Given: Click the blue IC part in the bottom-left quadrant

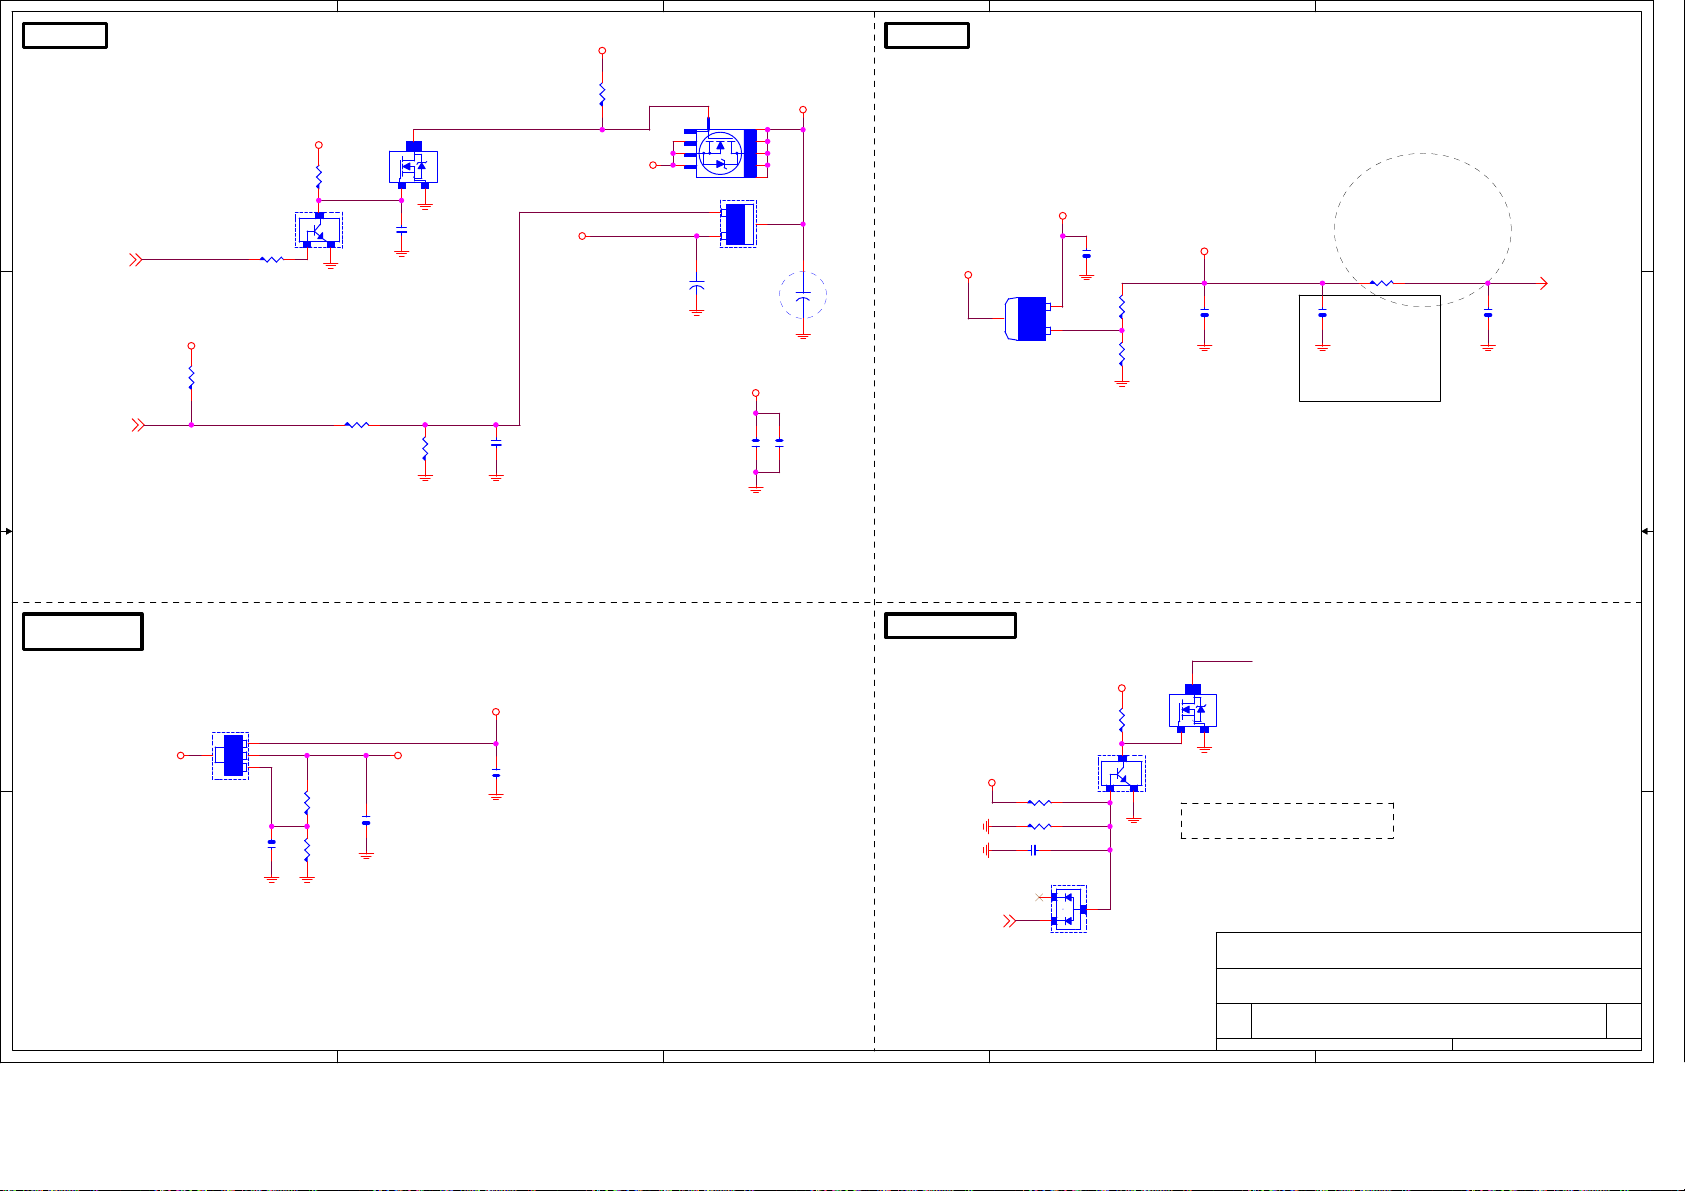Looking at the screenshot, I should click(x=231, y=755).
